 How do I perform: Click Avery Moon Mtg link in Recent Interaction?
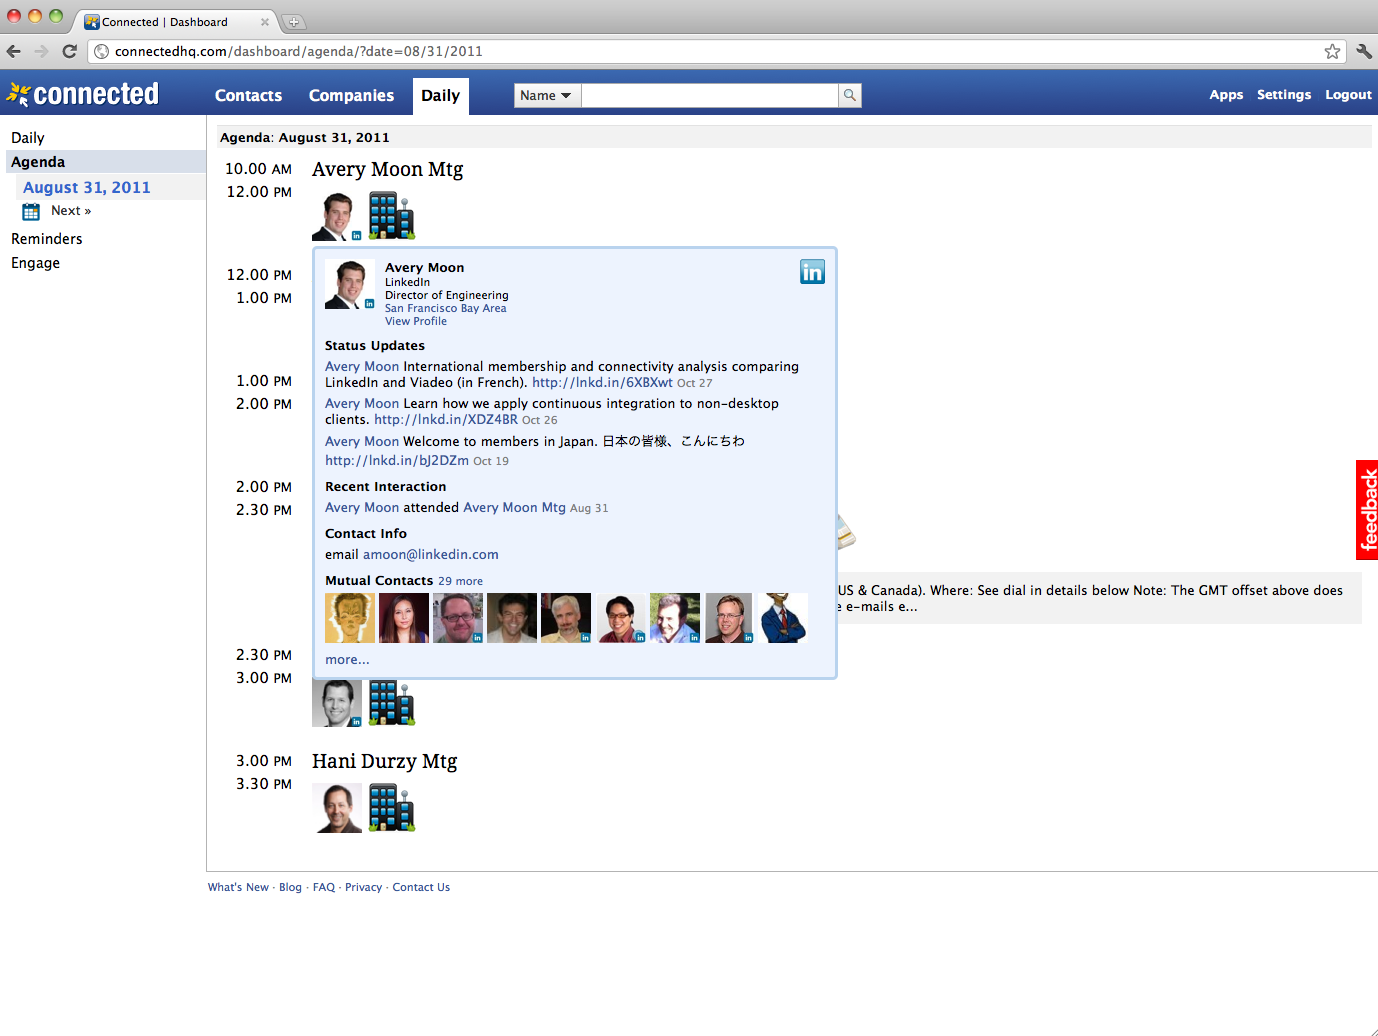point(515,507)
